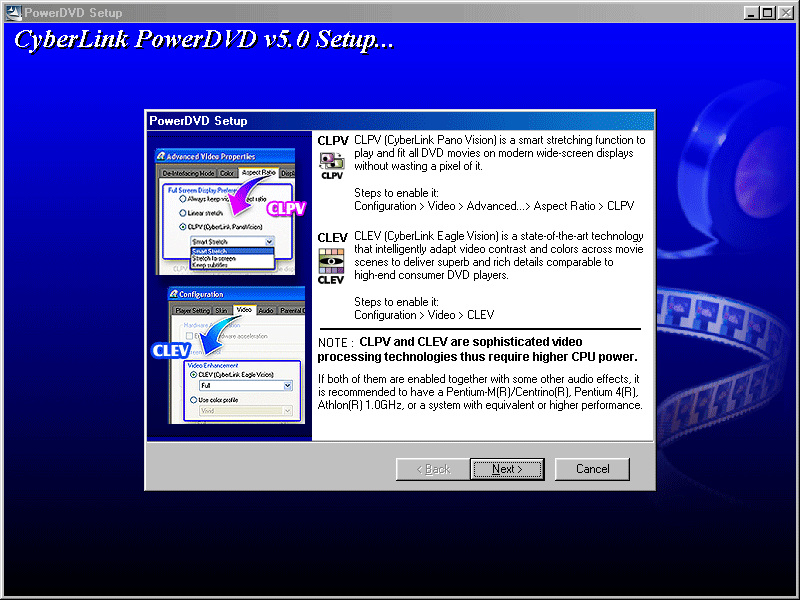Open the greyed Vivid dropdown
This screenshot has height=600, width=800.
coord(246,411)
